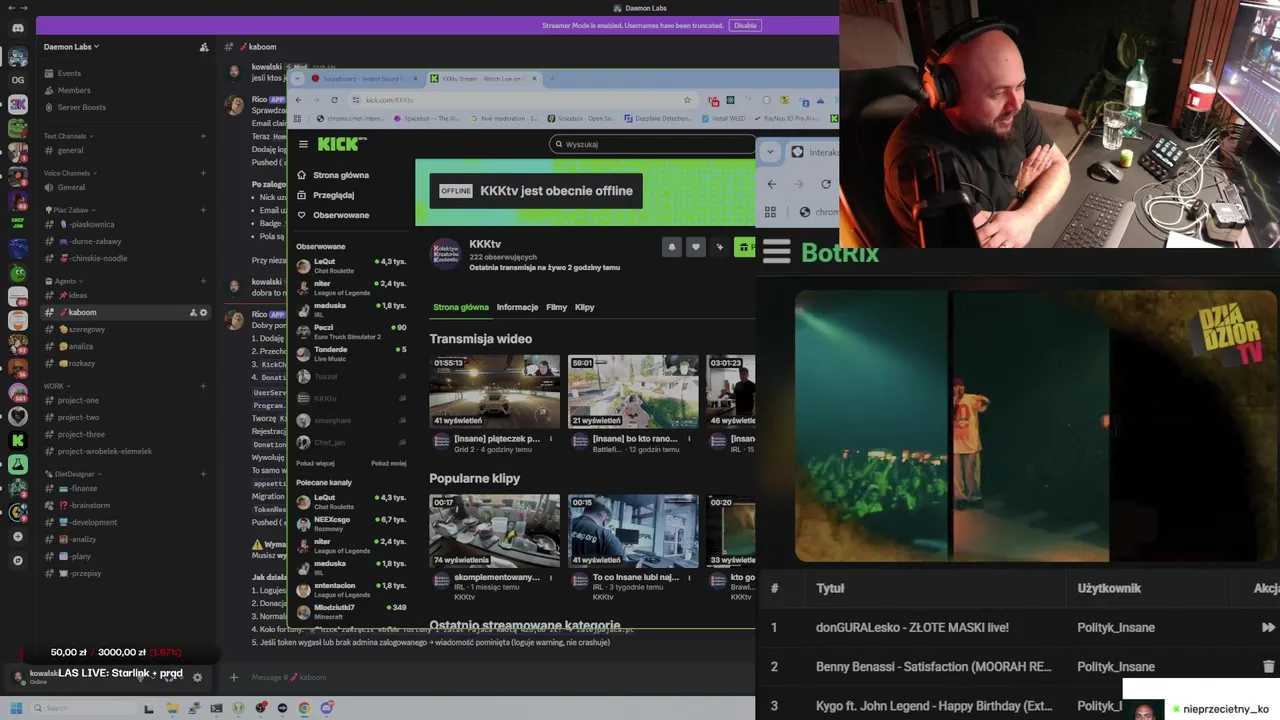This screenshot has width=1280, height=720.
Task: Collapse the Plac Zabaw category
Action: coord(70,210)
